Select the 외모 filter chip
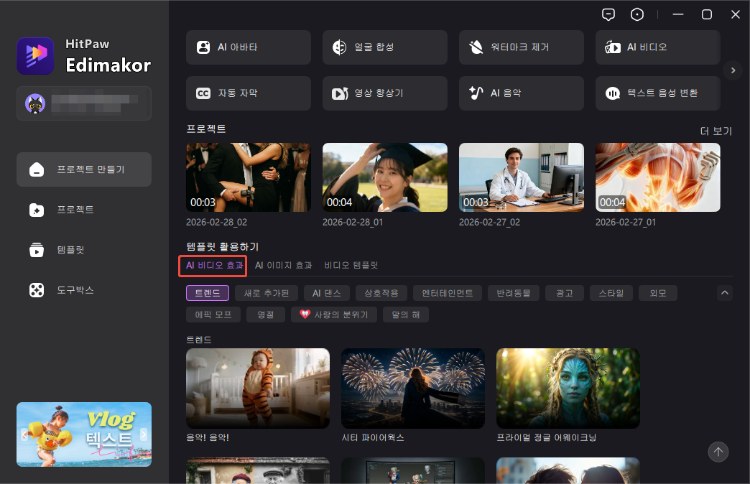Image resolution: width=750 pixels, height=484 pixels. pyautogui.click(x=658, y=293)
